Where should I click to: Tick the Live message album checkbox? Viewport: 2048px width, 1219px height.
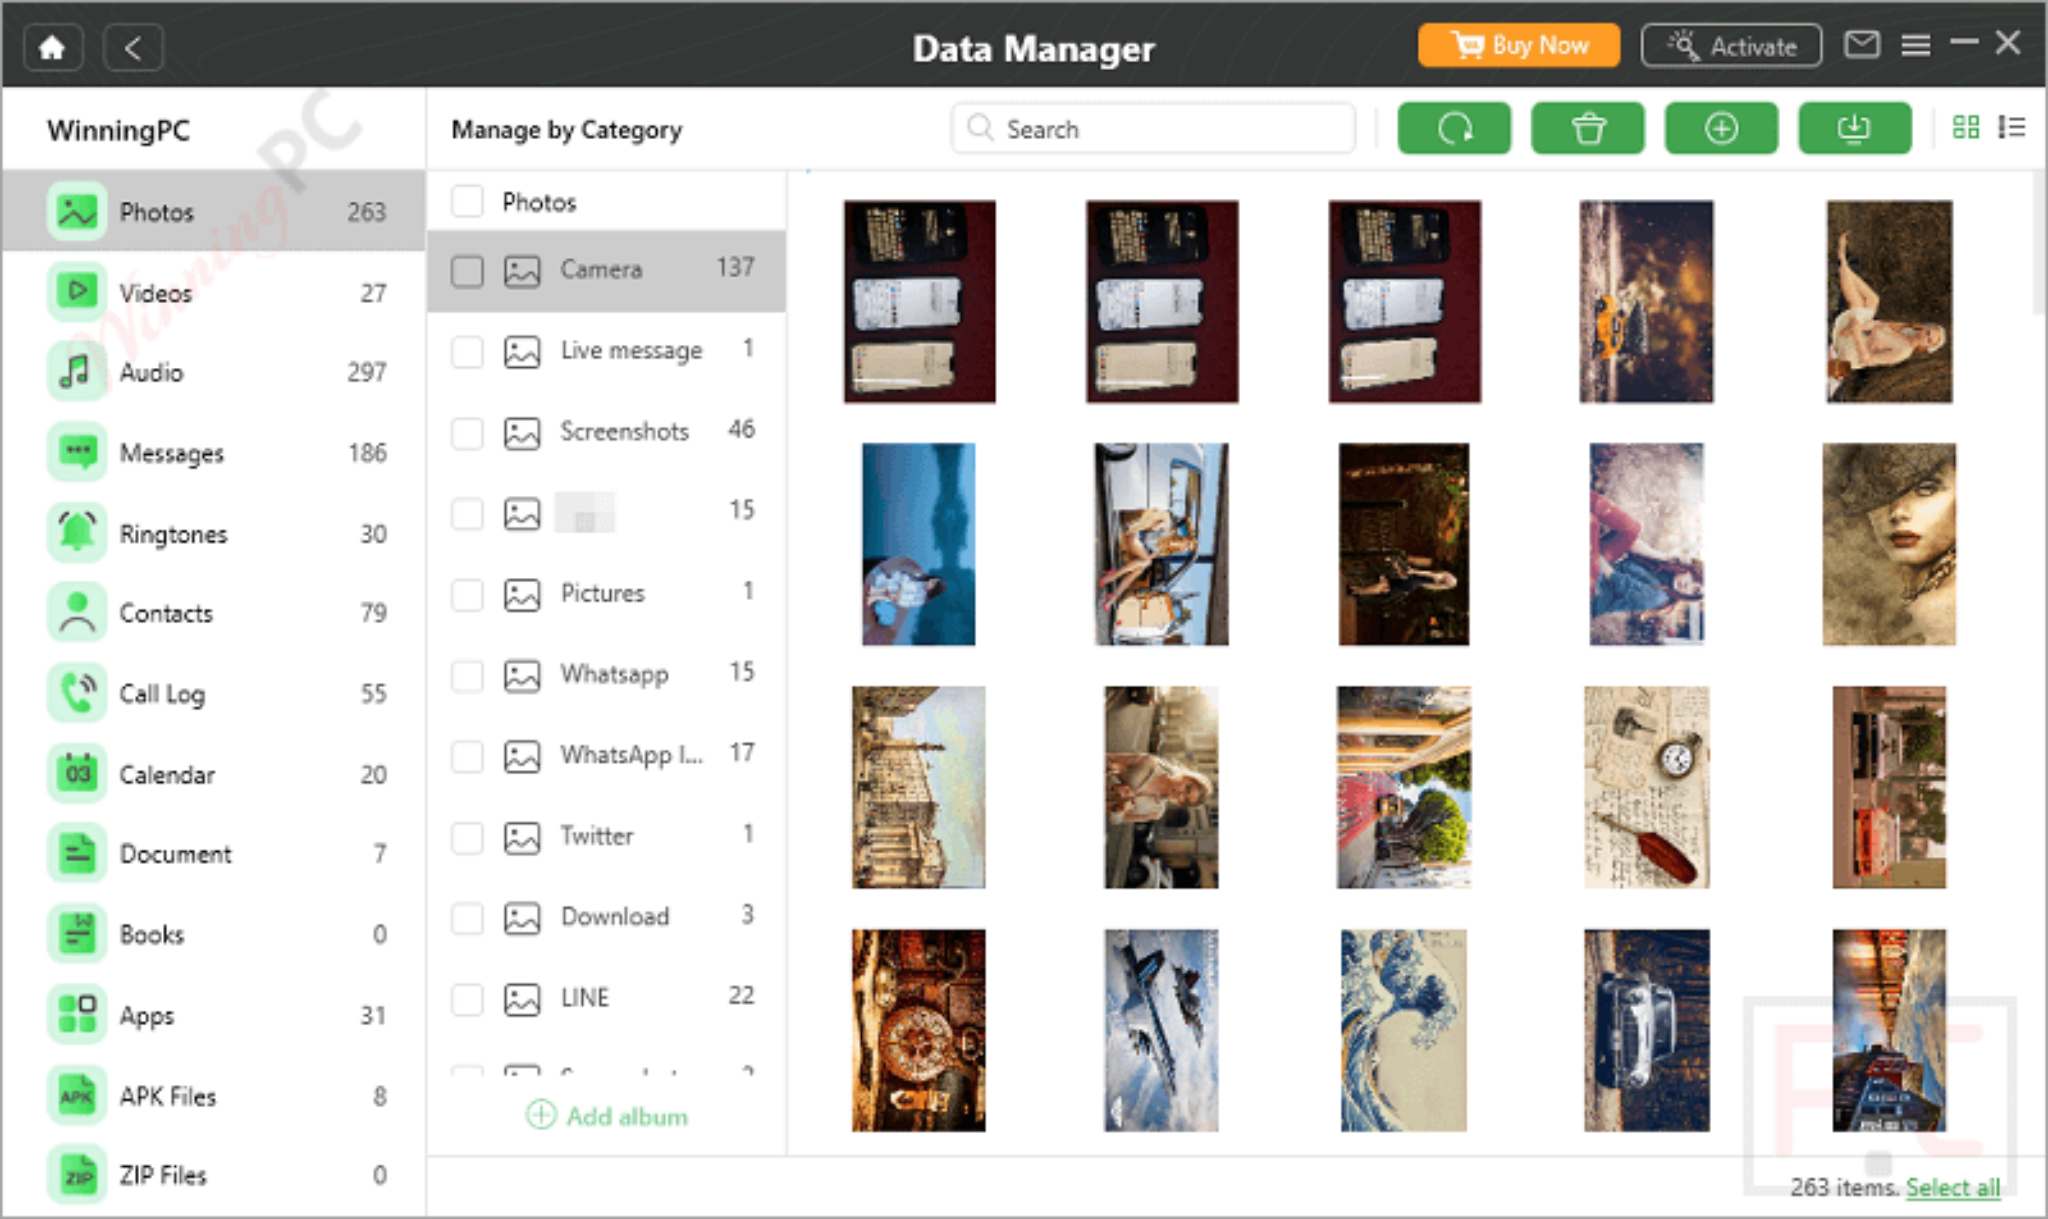[467, 352]
